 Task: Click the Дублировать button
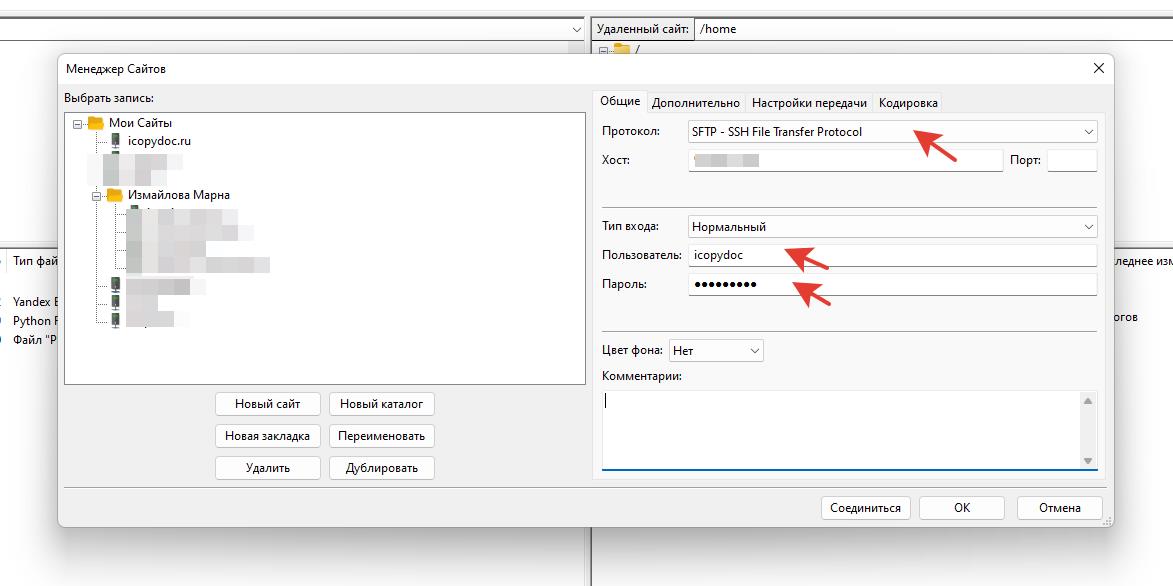click(x=381, y=468)
